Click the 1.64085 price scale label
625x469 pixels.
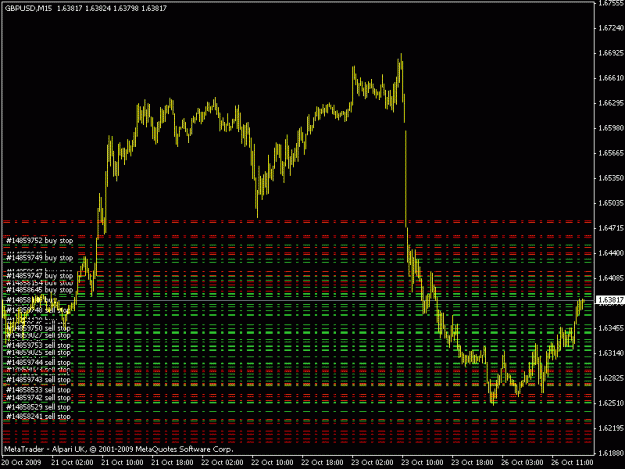pyautogui.click(x=610, y=278)
